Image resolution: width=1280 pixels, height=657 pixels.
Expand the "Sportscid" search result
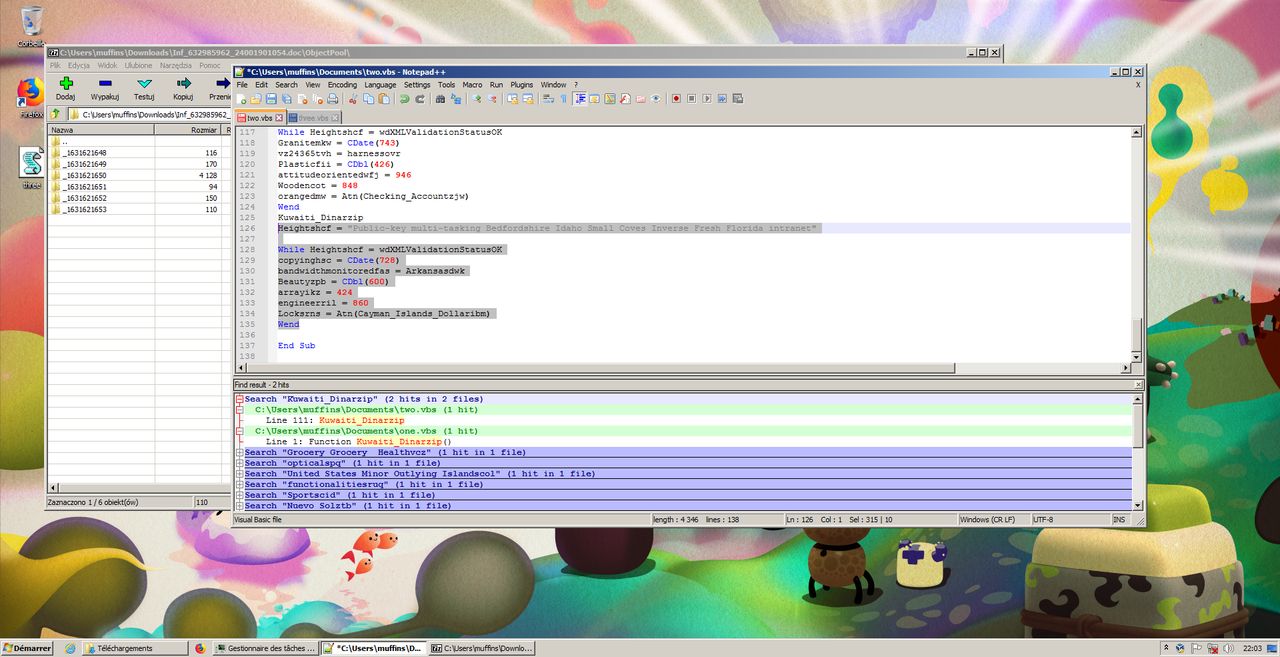click(x=240, y=495)
